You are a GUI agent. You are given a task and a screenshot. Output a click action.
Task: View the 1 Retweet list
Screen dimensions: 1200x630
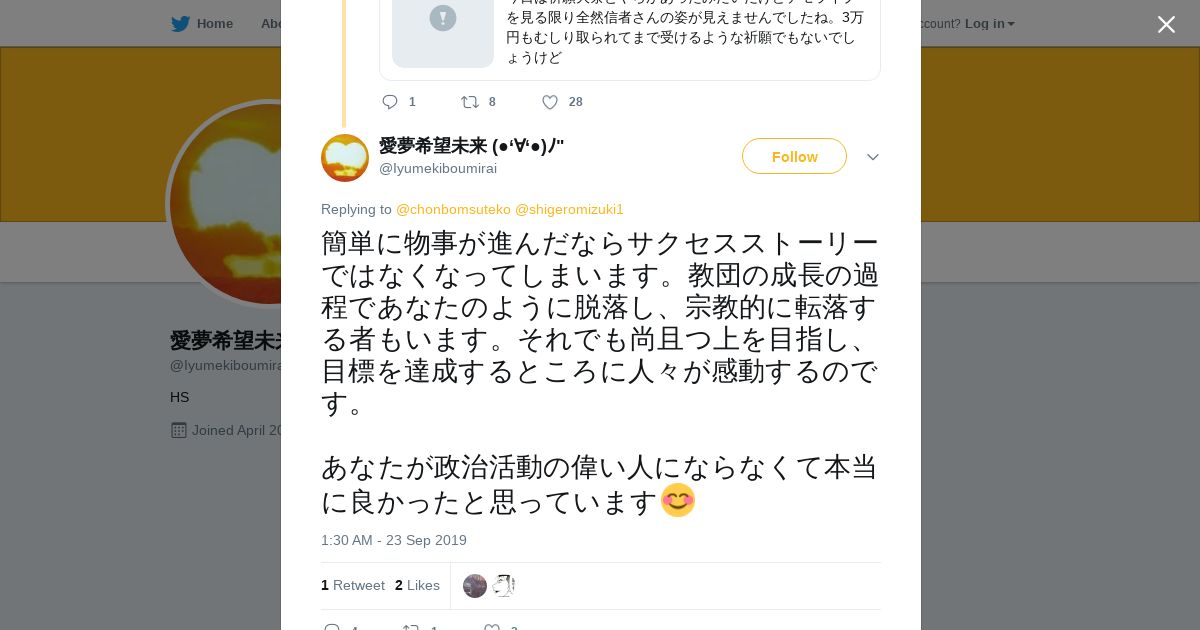click(353, 585)
